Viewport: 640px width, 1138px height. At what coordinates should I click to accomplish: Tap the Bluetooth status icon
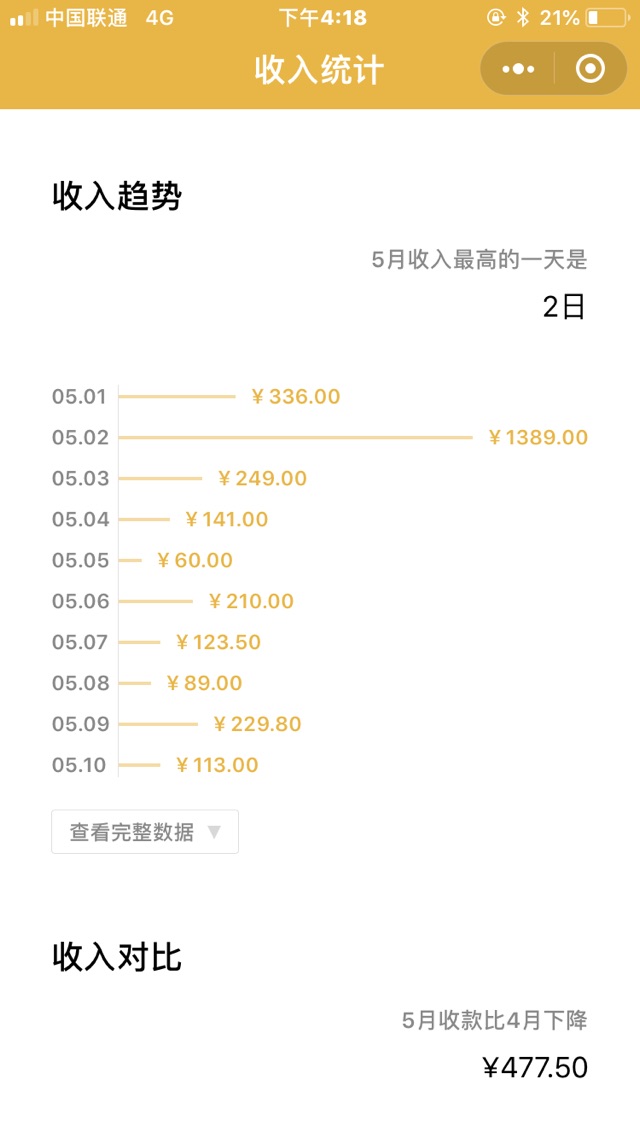click(522, 18)
